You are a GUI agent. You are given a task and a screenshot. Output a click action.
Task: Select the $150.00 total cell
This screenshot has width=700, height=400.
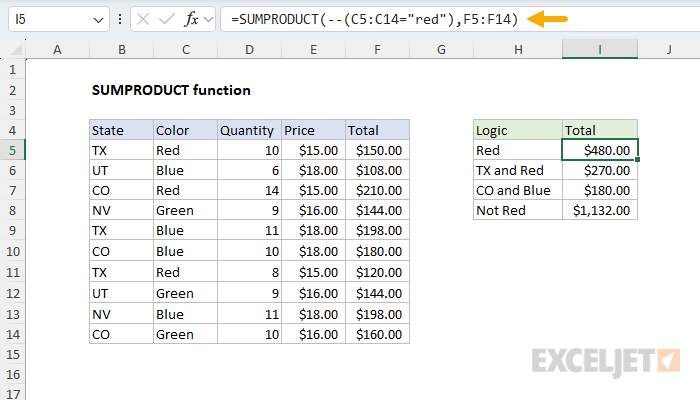click(x=377, y=150)
